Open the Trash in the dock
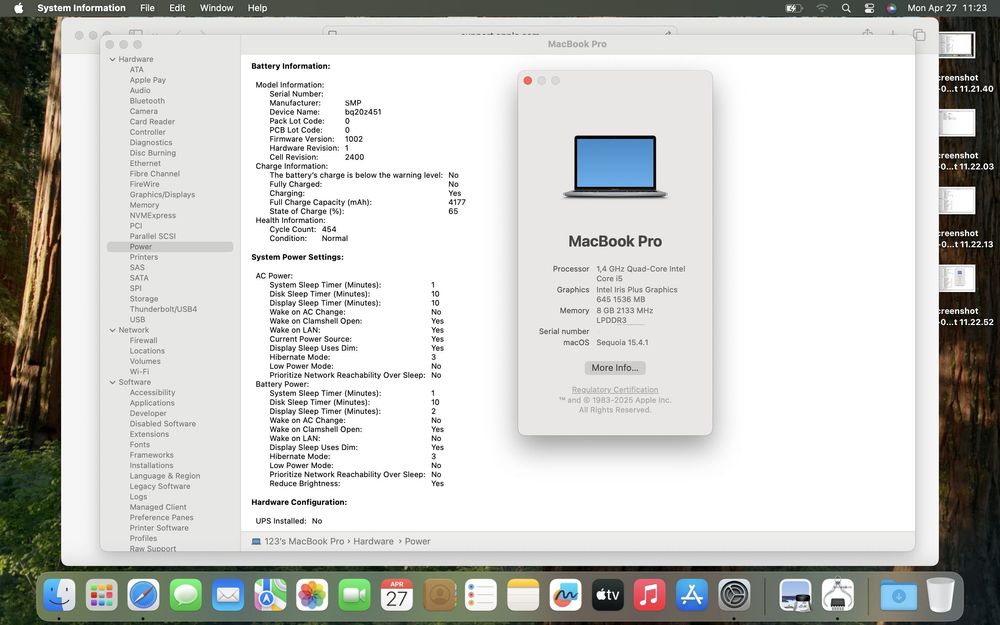Viewport: 1000px width, 625px height. 940,595
